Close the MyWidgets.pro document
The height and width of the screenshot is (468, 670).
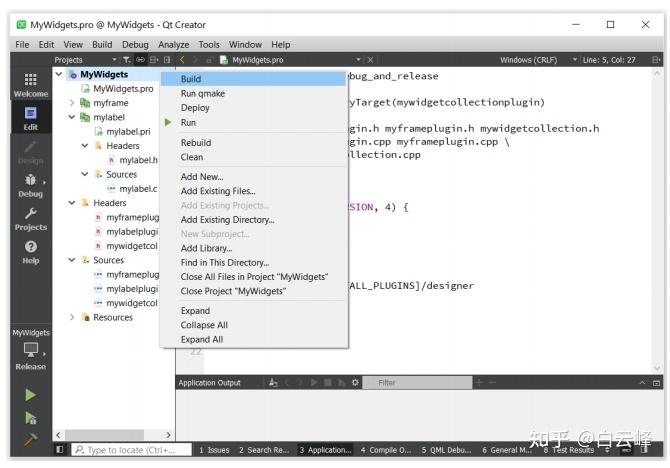click(x=370, y=60)
